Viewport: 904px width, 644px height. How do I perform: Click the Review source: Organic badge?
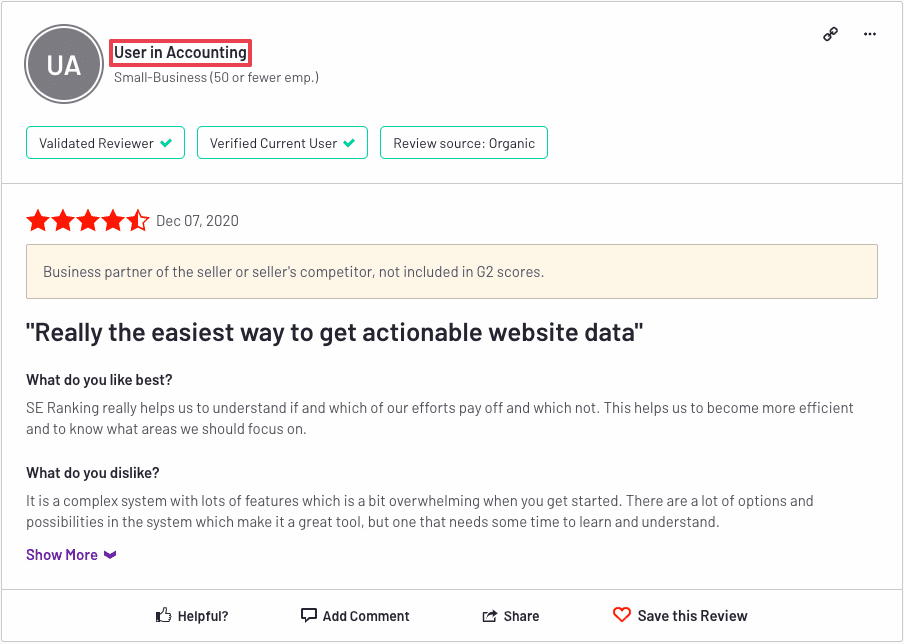tap(464, 142)
